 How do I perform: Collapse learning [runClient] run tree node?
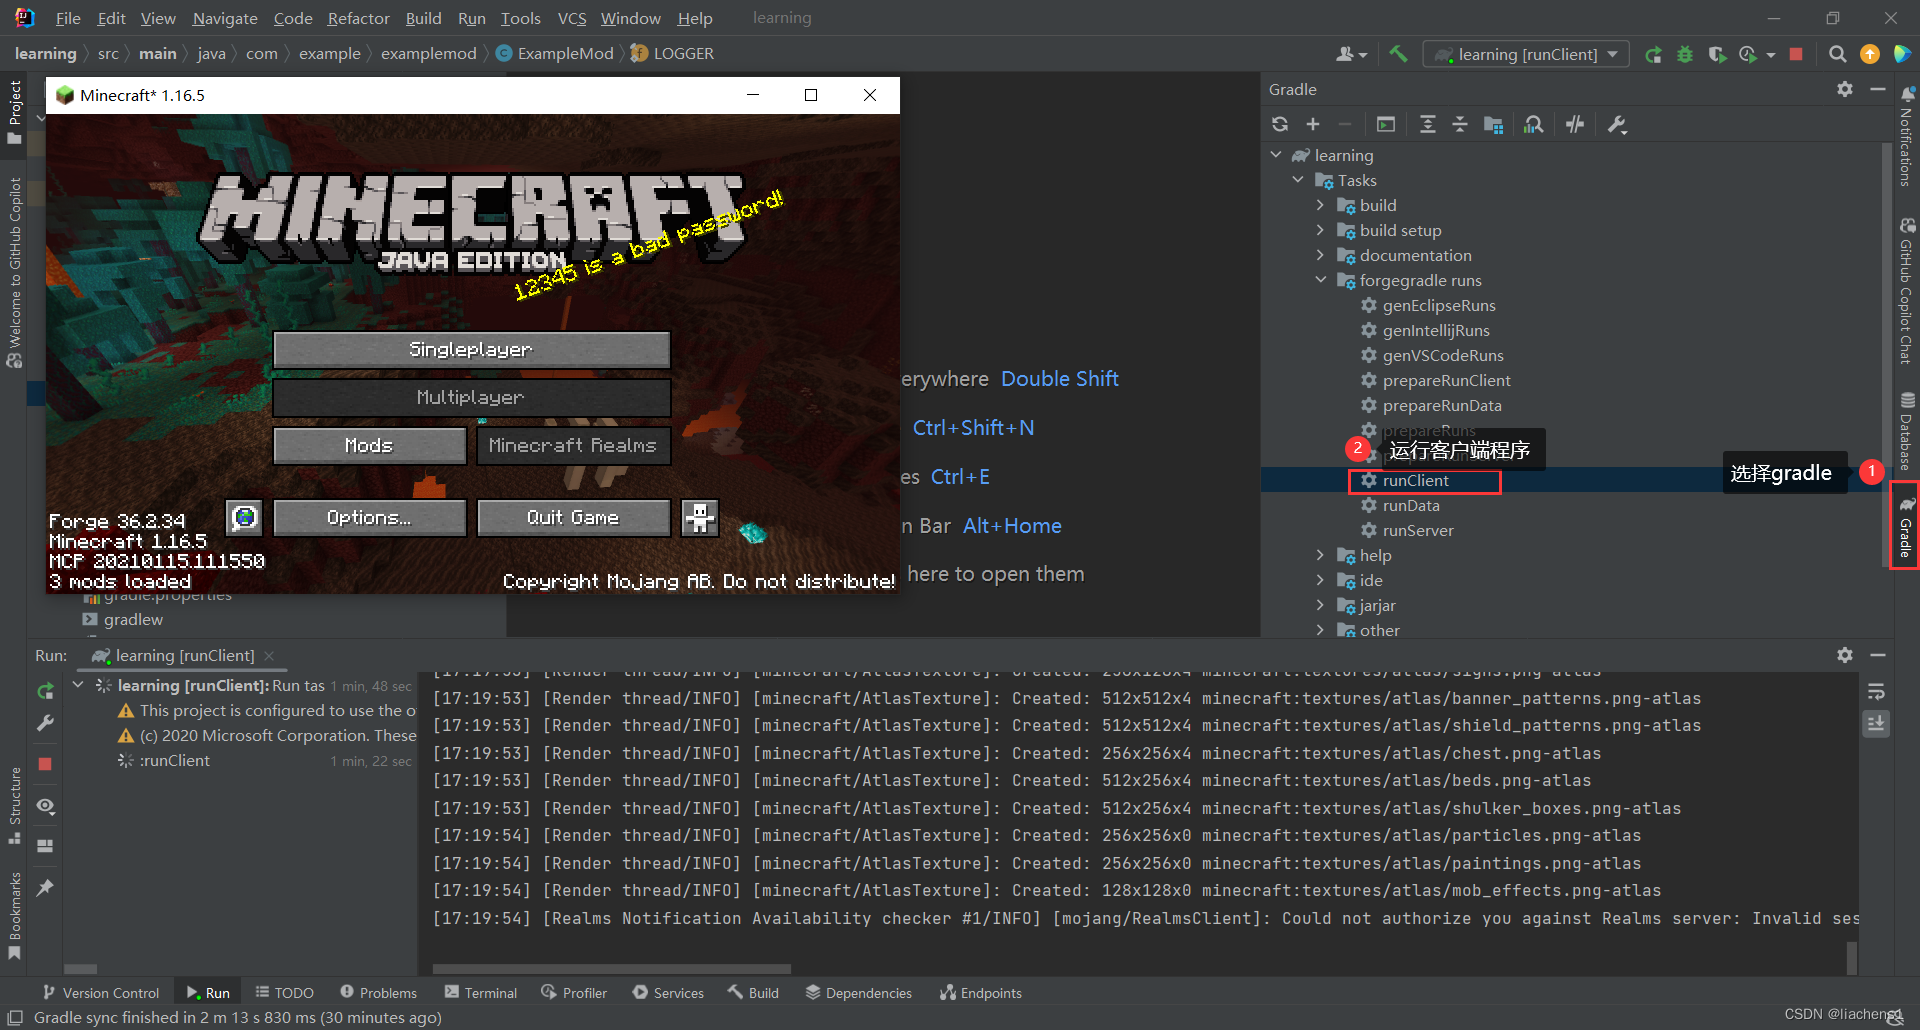[x=78, y=685]
